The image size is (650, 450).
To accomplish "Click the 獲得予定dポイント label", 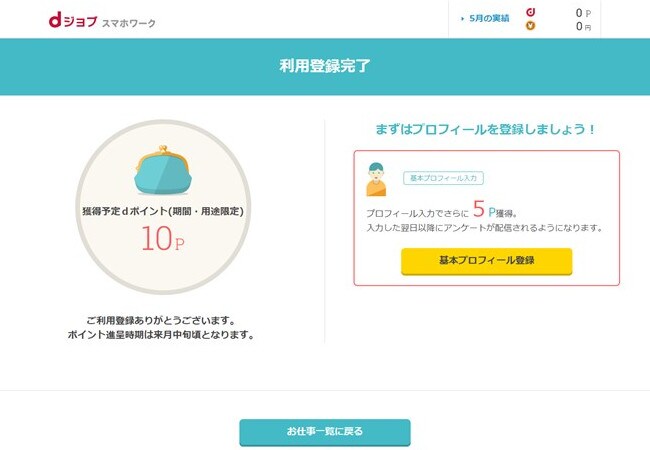I will 162,211.
